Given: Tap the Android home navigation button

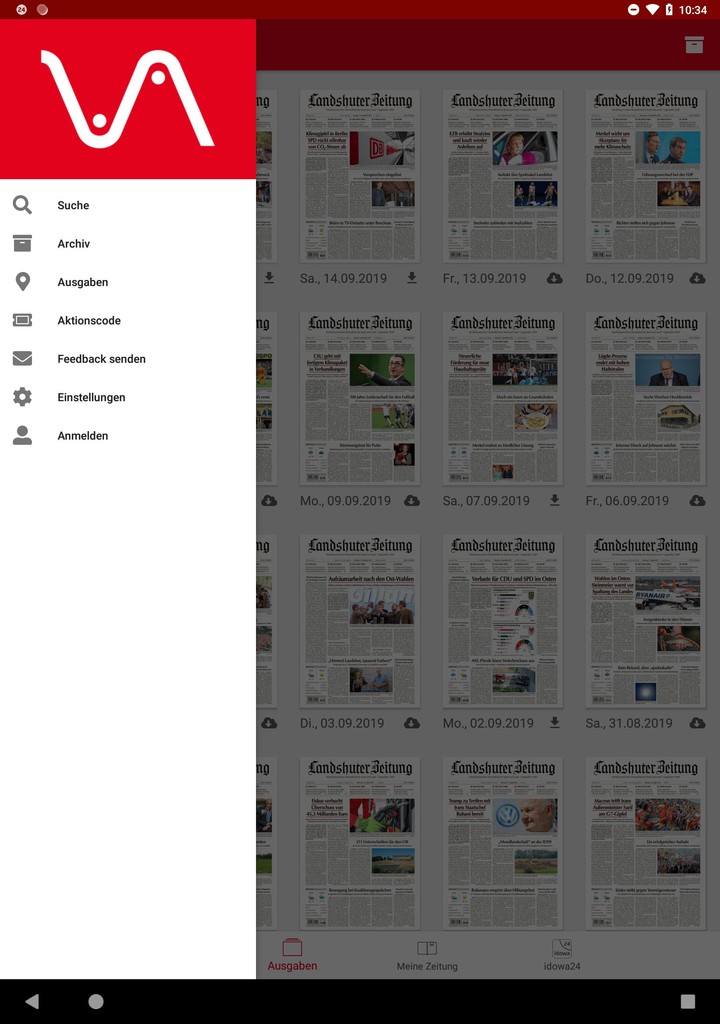Looking at the screenshot, I should [96, 1001].
